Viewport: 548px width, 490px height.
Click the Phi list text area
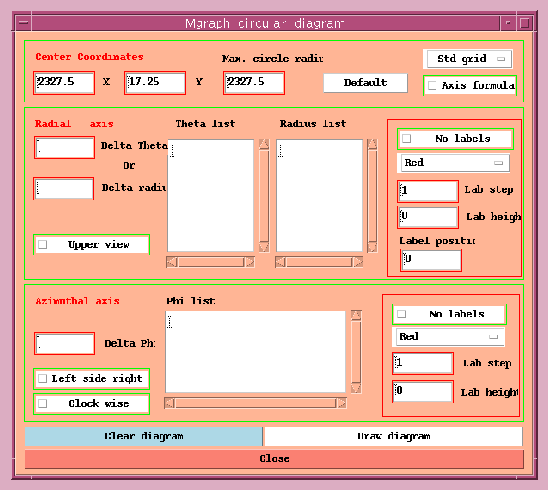click(255, 352)
